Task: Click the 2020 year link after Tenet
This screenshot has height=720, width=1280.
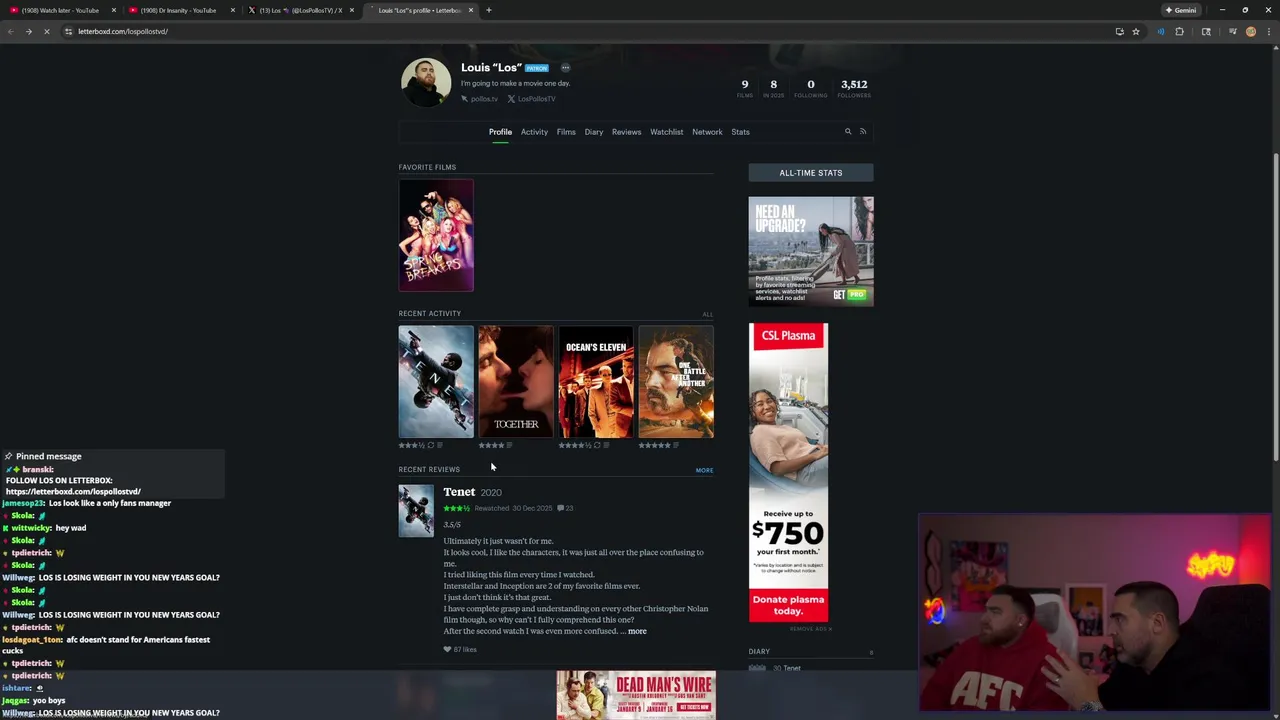Action: [x=491, y=493]
